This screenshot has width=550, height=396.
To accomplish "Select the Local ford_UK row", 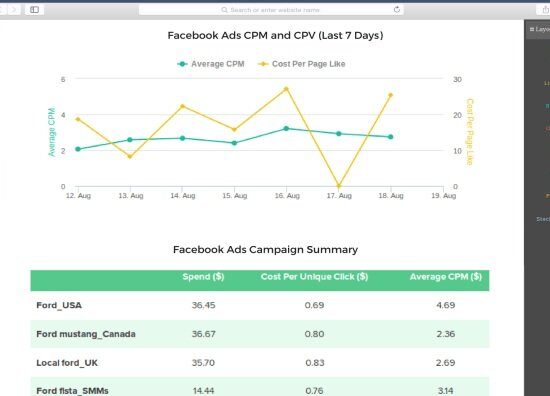I will (260, 363).
